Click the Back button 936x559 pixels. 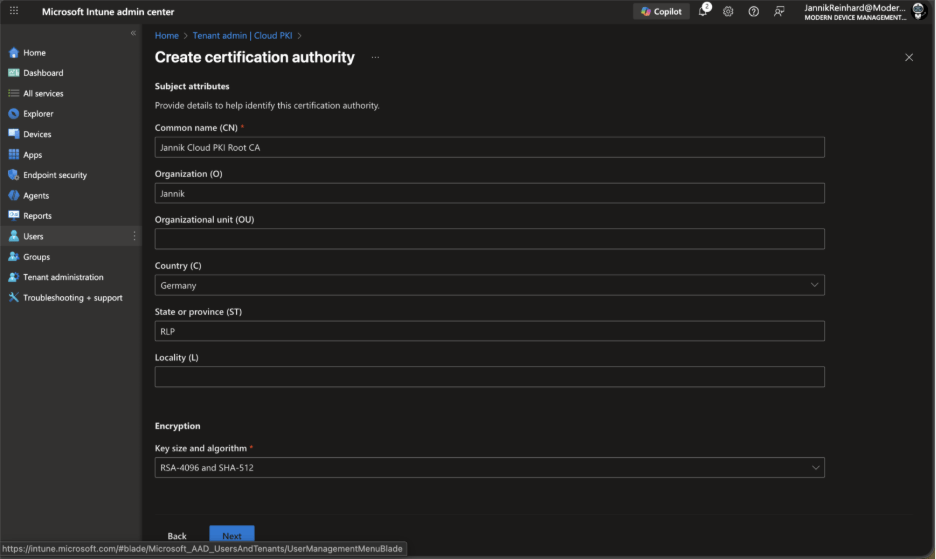coord(177,536)
